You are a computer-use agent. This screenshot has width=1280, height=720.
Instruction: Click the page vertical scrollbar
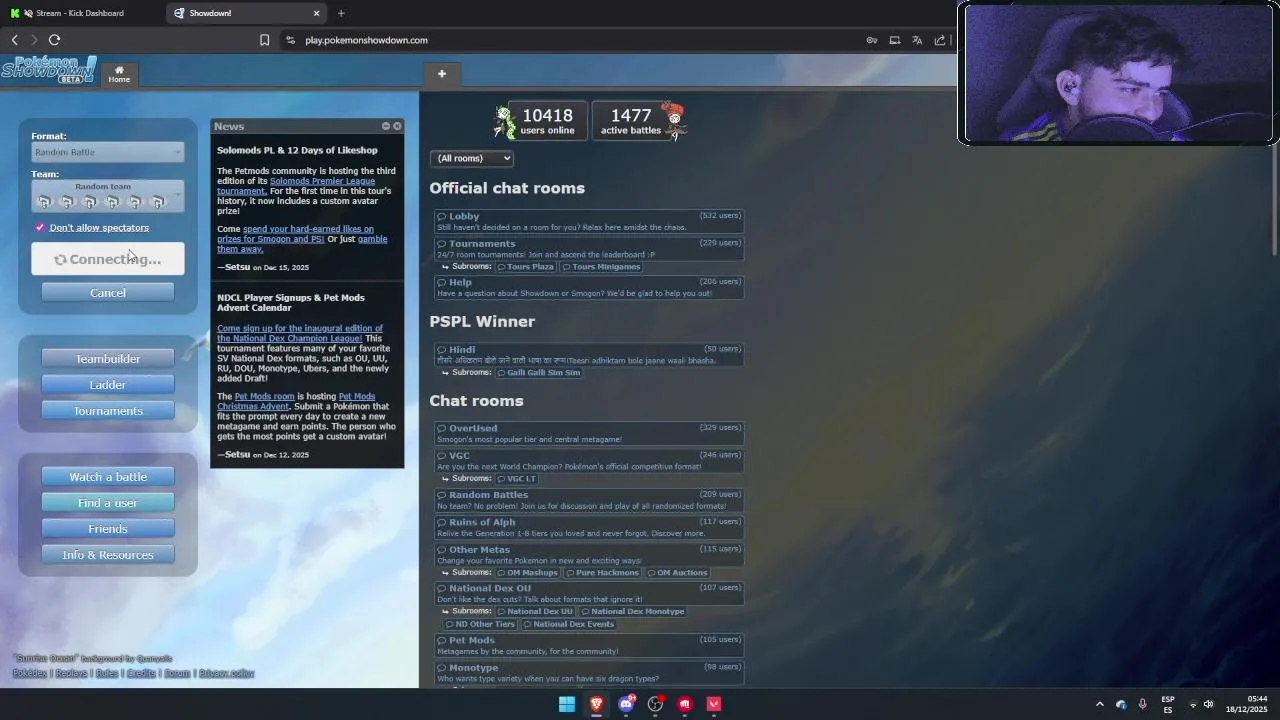[1275, 200]
